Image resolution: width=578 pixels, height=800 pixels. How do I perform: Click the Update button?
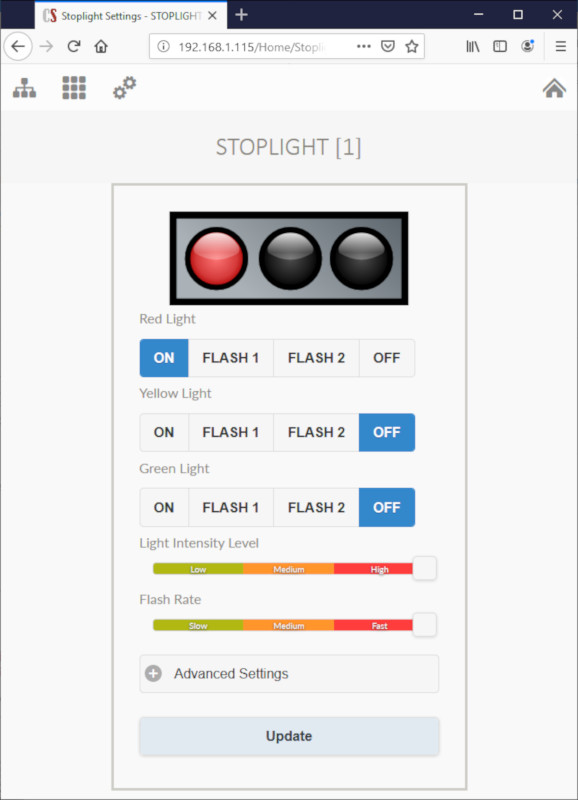pos(289,736)
